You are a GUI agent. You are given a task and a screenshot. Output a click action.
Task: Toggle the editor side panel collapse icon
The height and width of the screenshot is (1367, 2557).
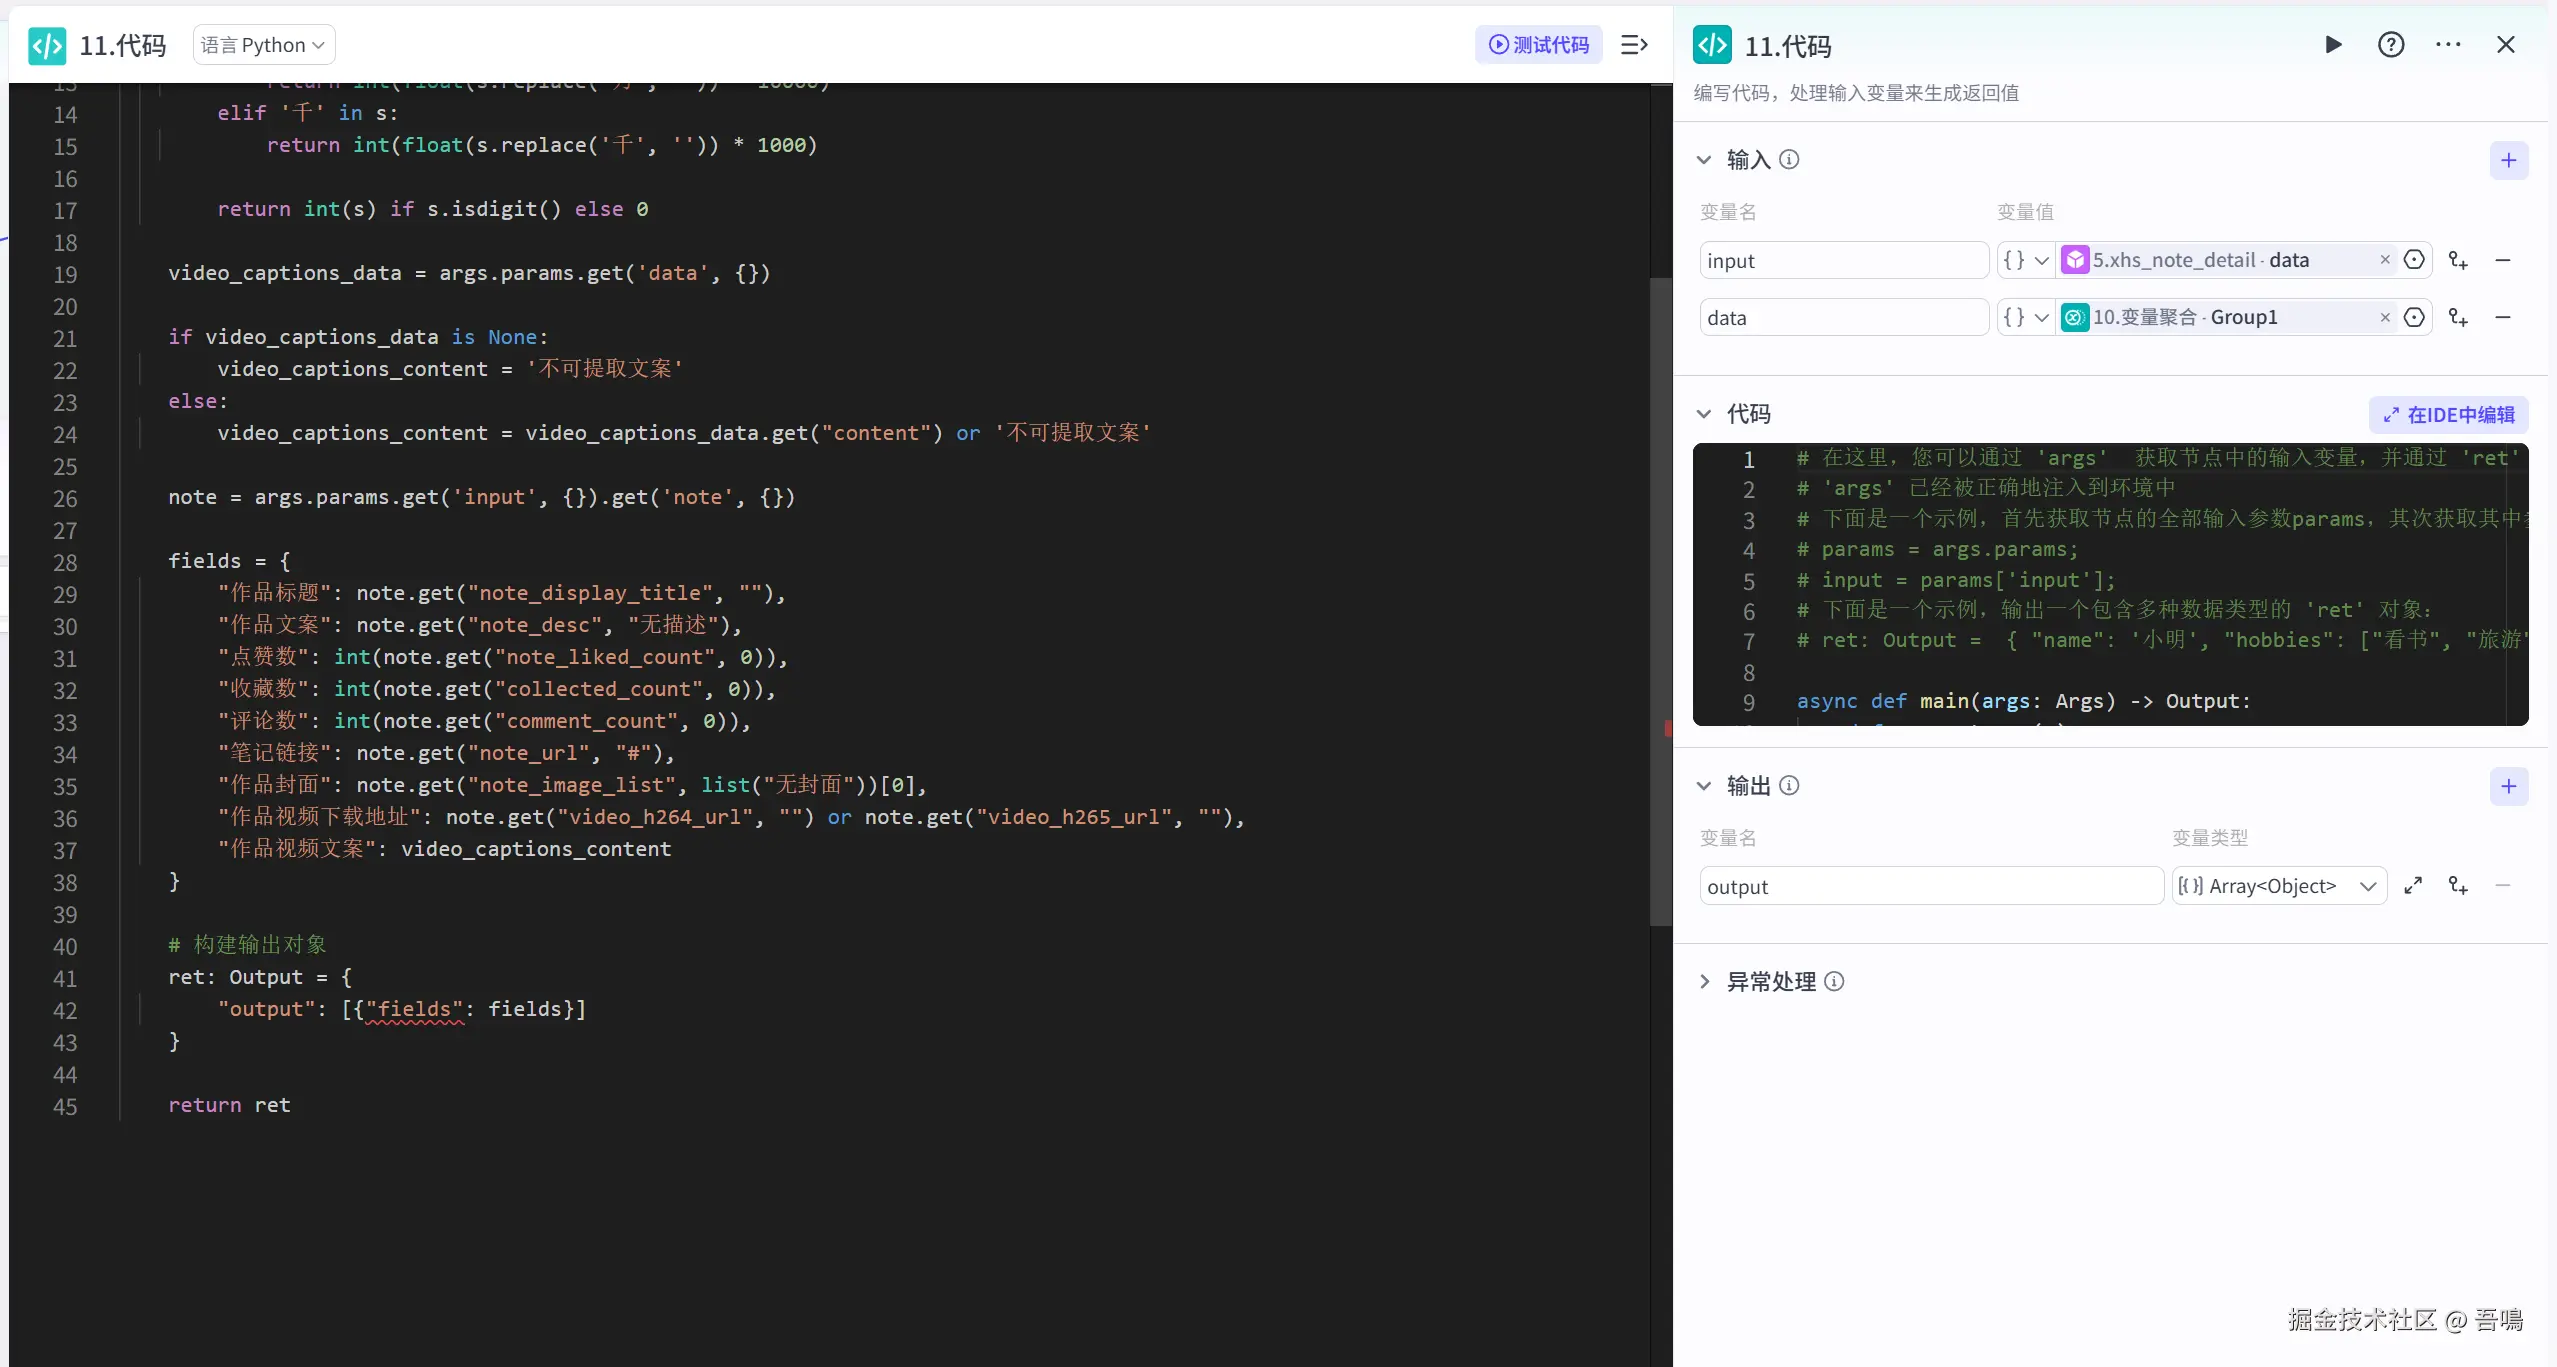[1634, 45]
